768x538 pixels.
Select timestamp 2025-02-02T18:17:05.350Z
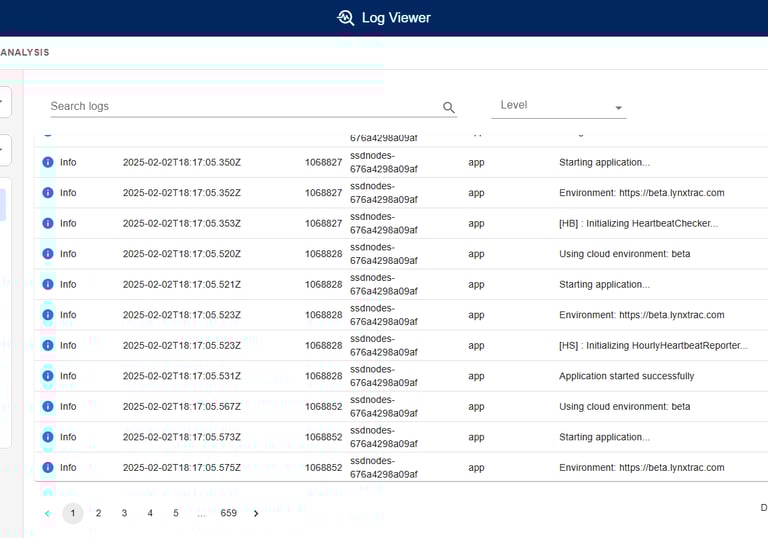pos(182,162)
